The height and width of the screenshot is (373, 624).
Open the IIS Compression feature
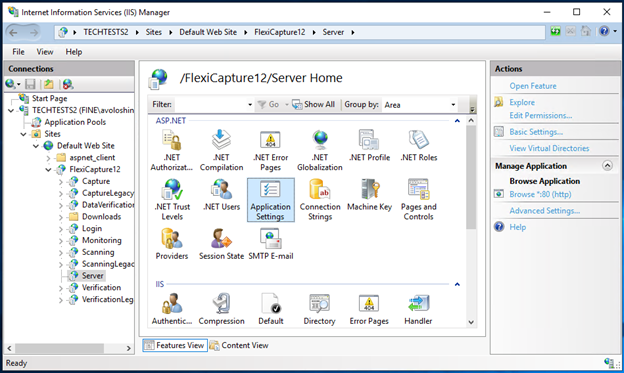(x=221, y=309)
